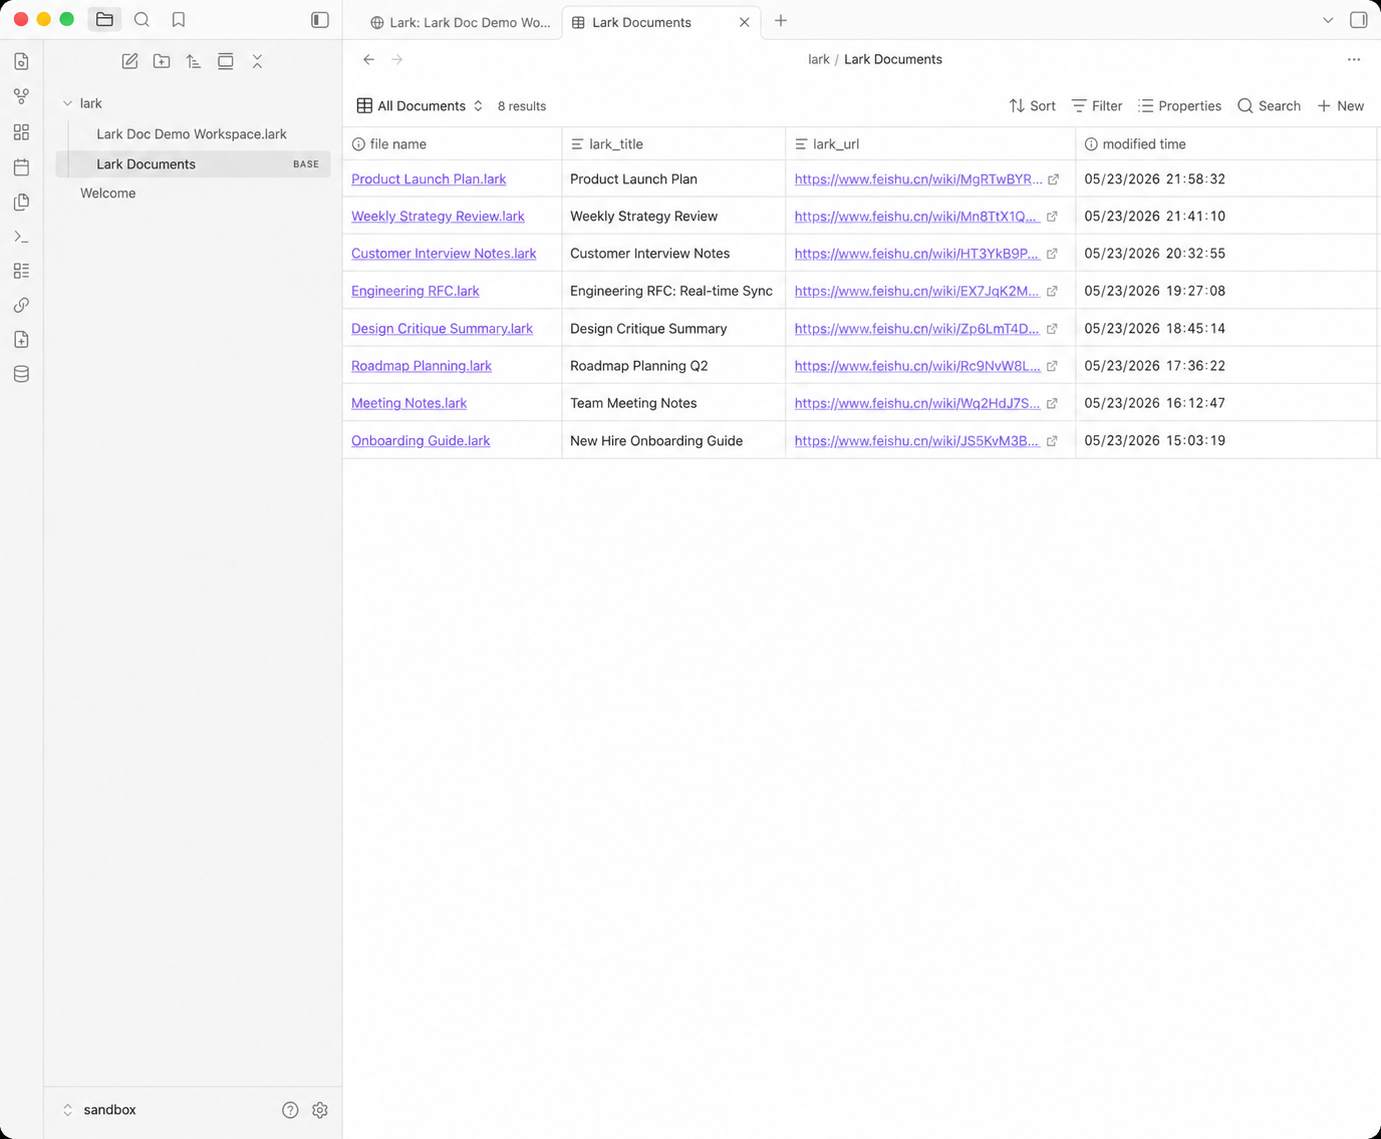
Task: Change file explorer sort order icon
Action: (193, 62)
